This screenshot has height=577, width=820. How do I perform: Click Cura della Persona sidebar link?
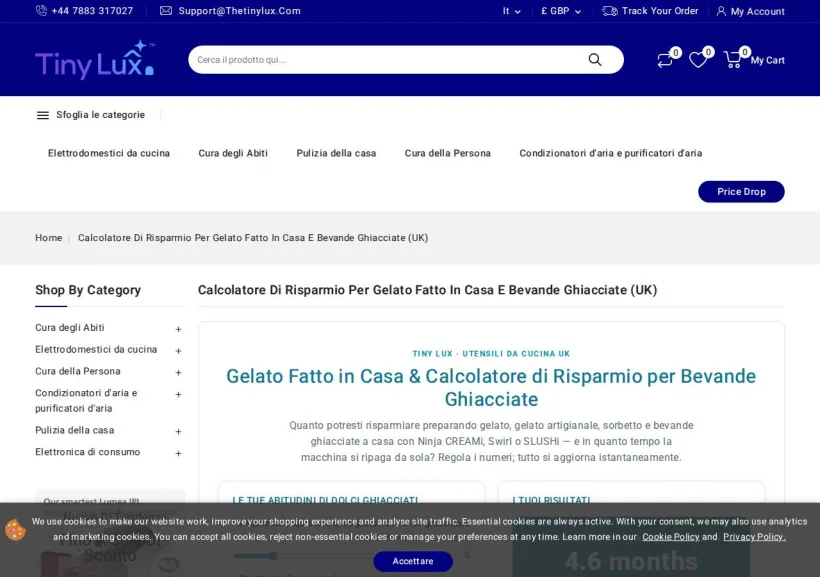77,371
